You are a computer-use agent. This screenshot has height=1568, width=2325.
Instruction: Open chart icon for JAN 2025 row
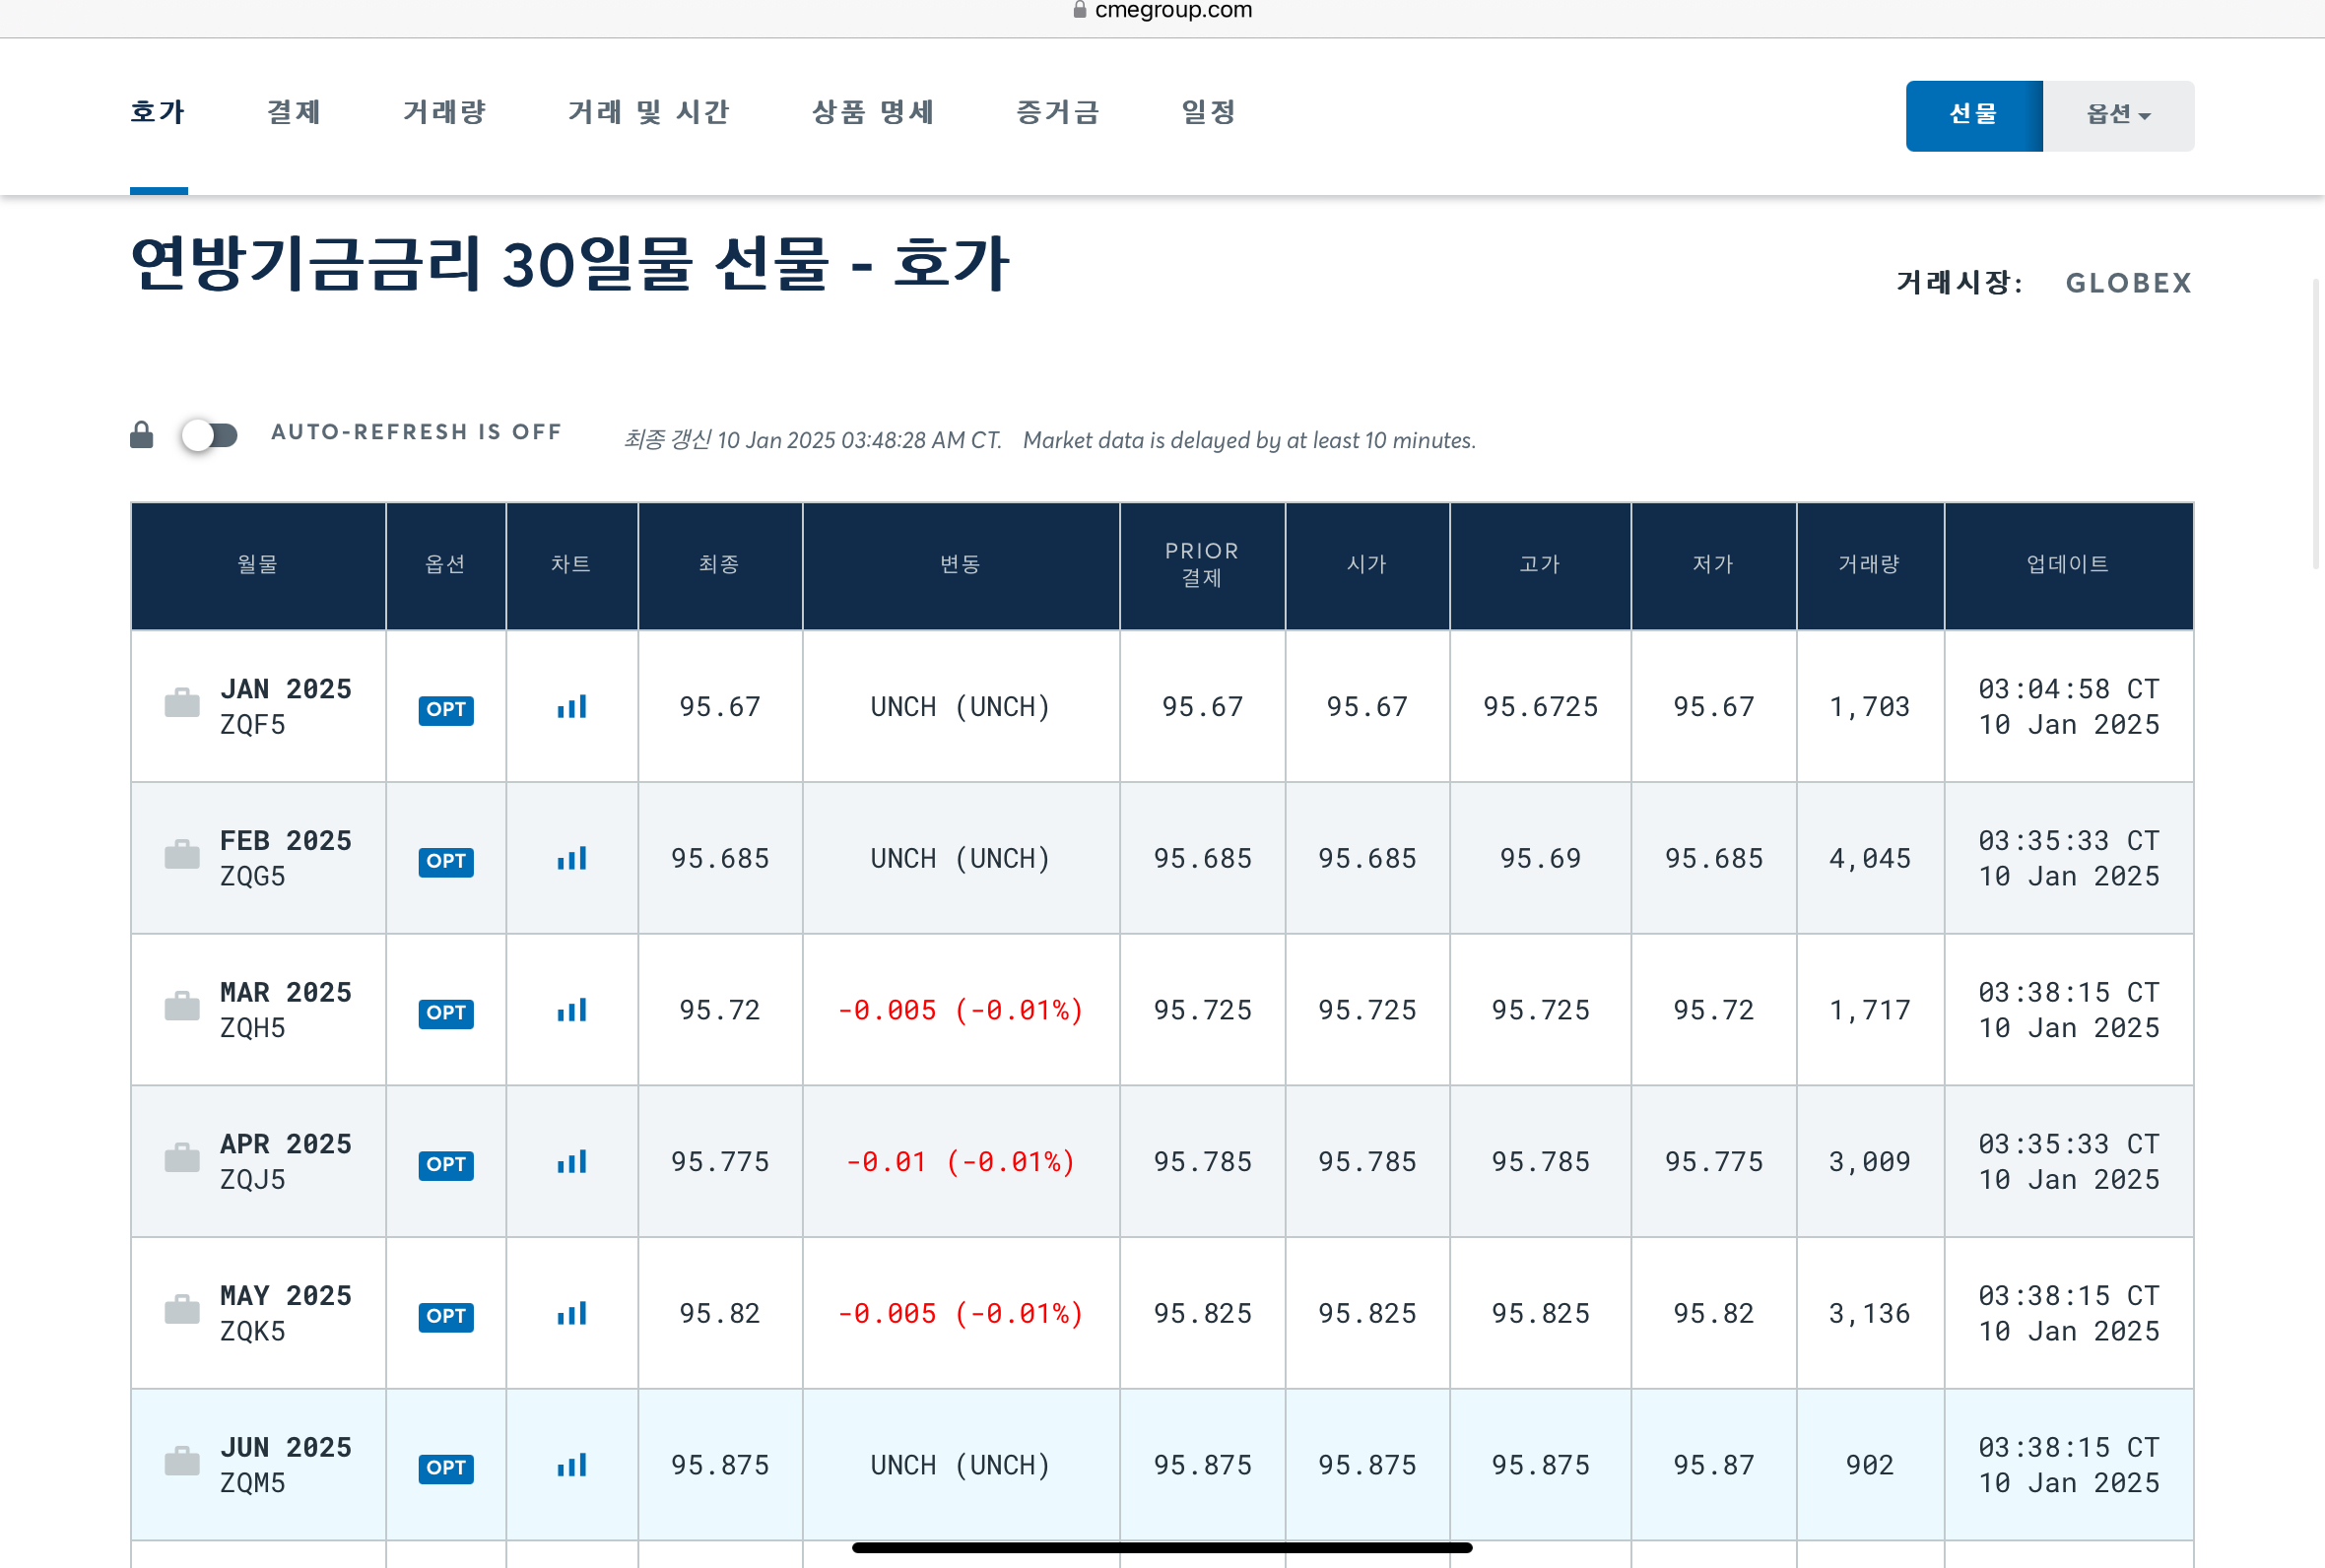click(x=572, y=707)
